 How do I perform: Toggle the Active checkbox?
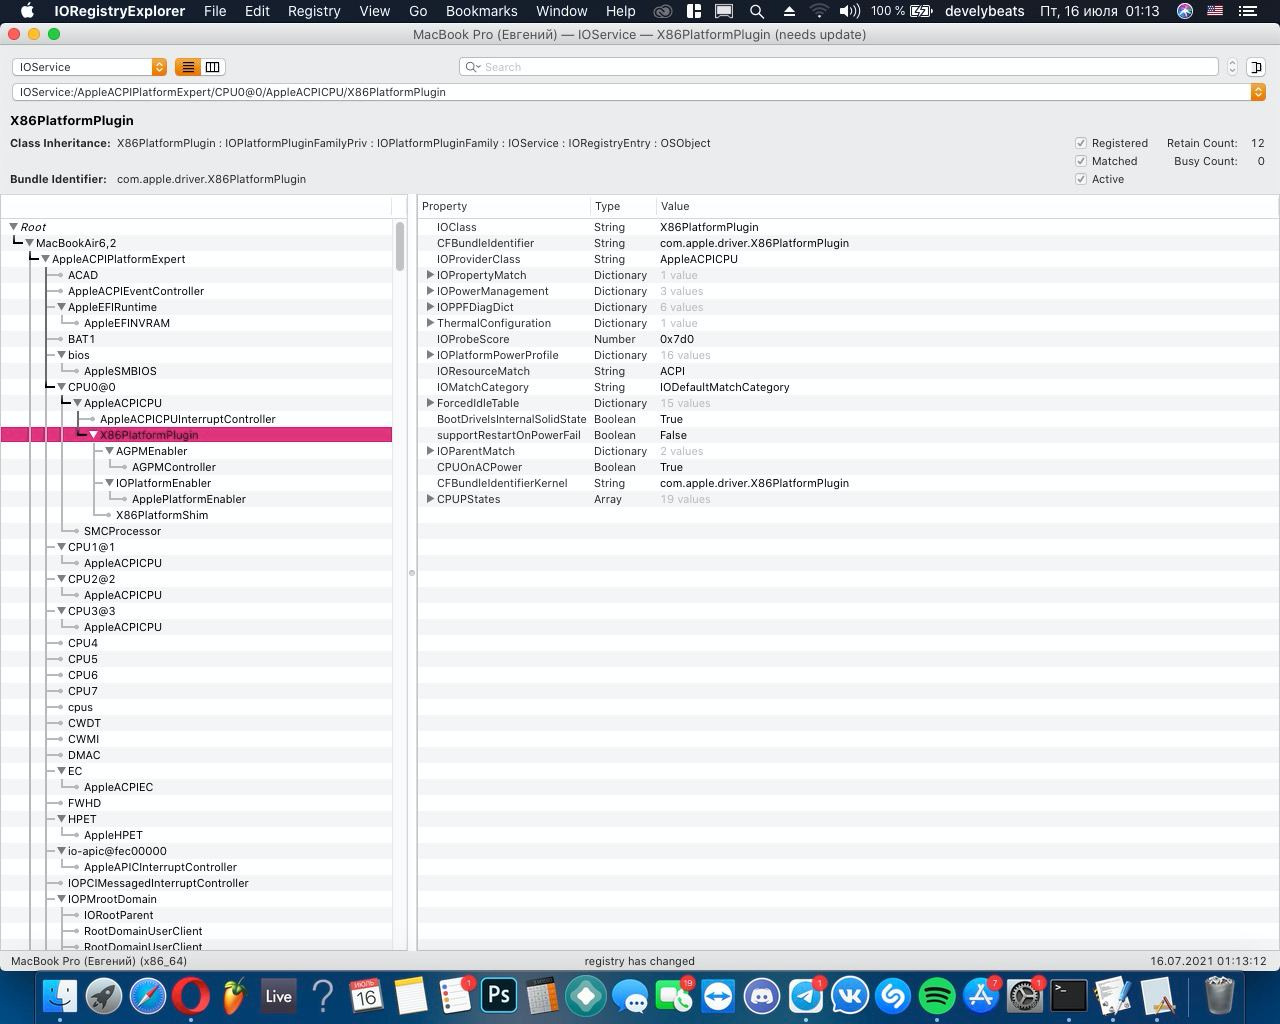tap(1081, 179)
